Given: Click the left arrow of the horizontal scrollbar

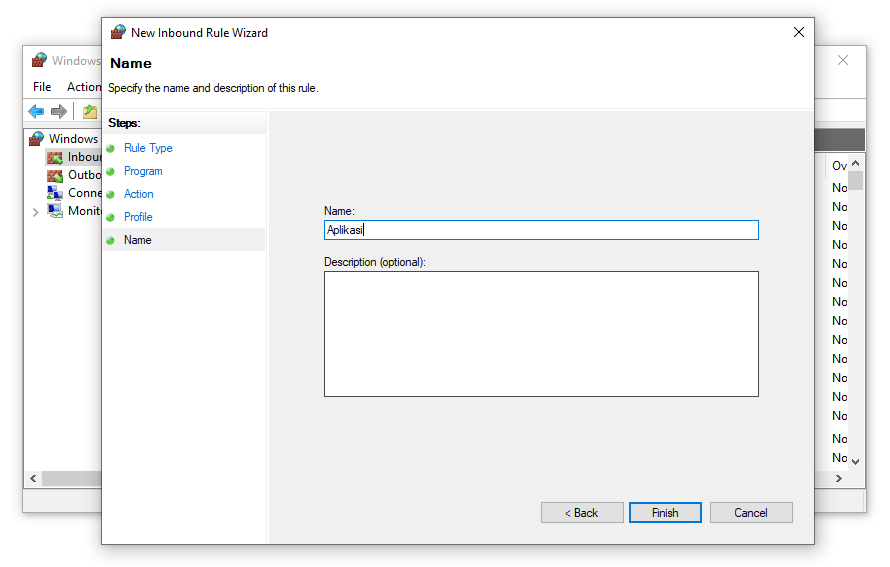Looking at the screenshot, I should tap(33, 478).
